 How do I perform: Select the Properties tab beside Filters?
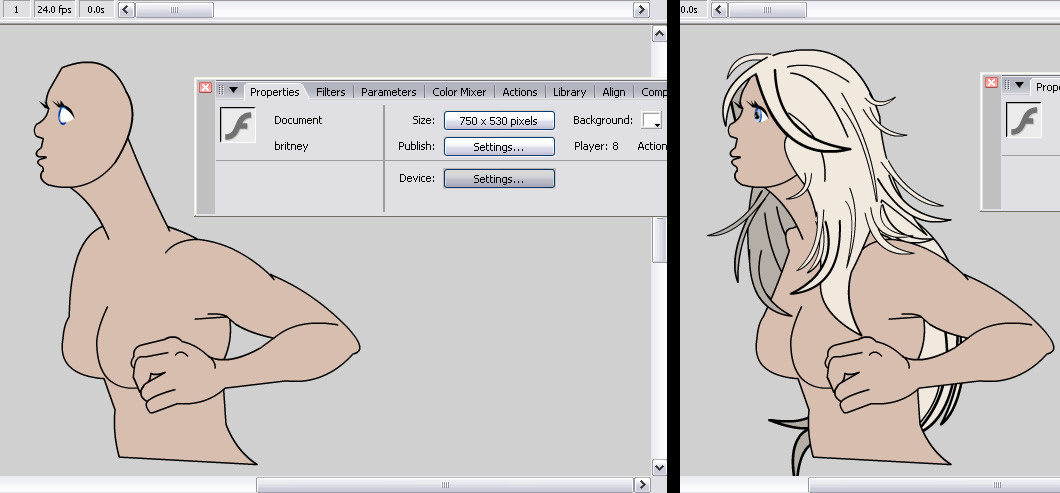pyautogui.click(x=274, y=92)
